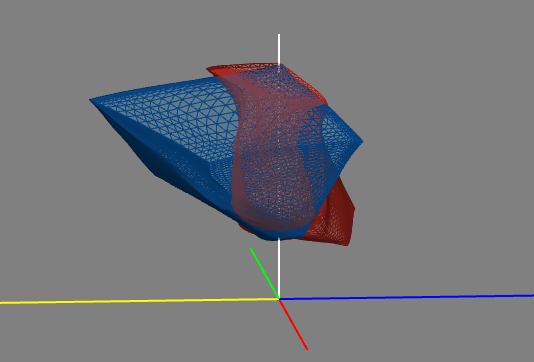
Task: Click the red axis line below the origin
Action: pyautogui.click(x=294, y=324)
